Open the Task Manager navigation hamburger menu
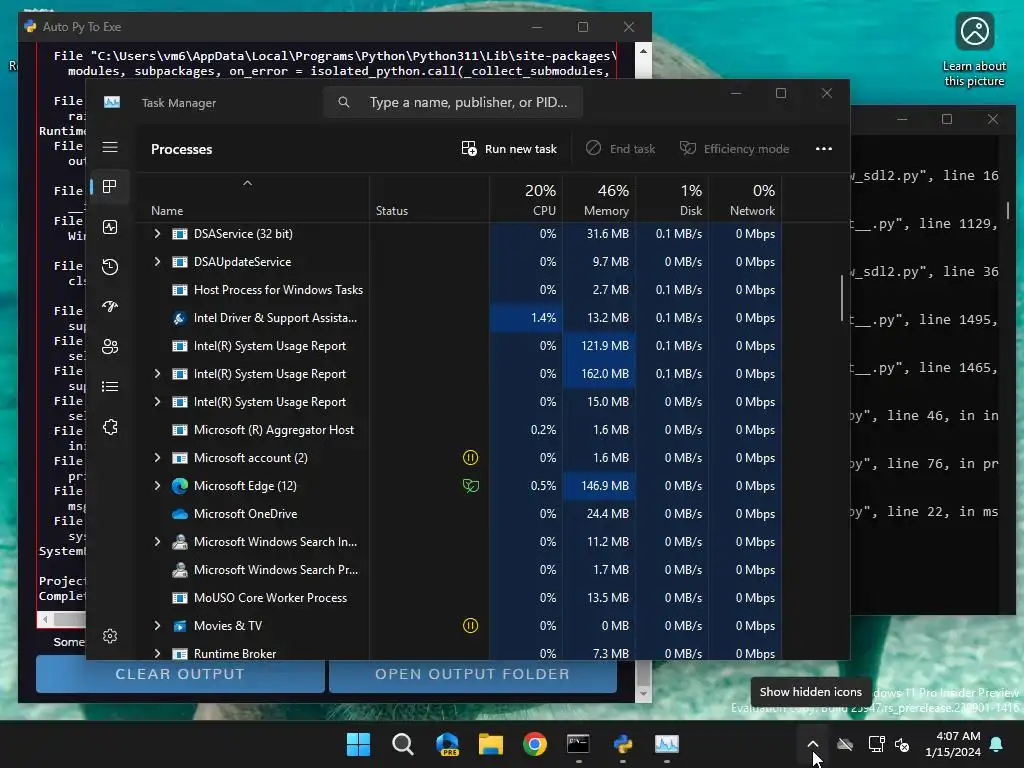 tap(110, 147)
